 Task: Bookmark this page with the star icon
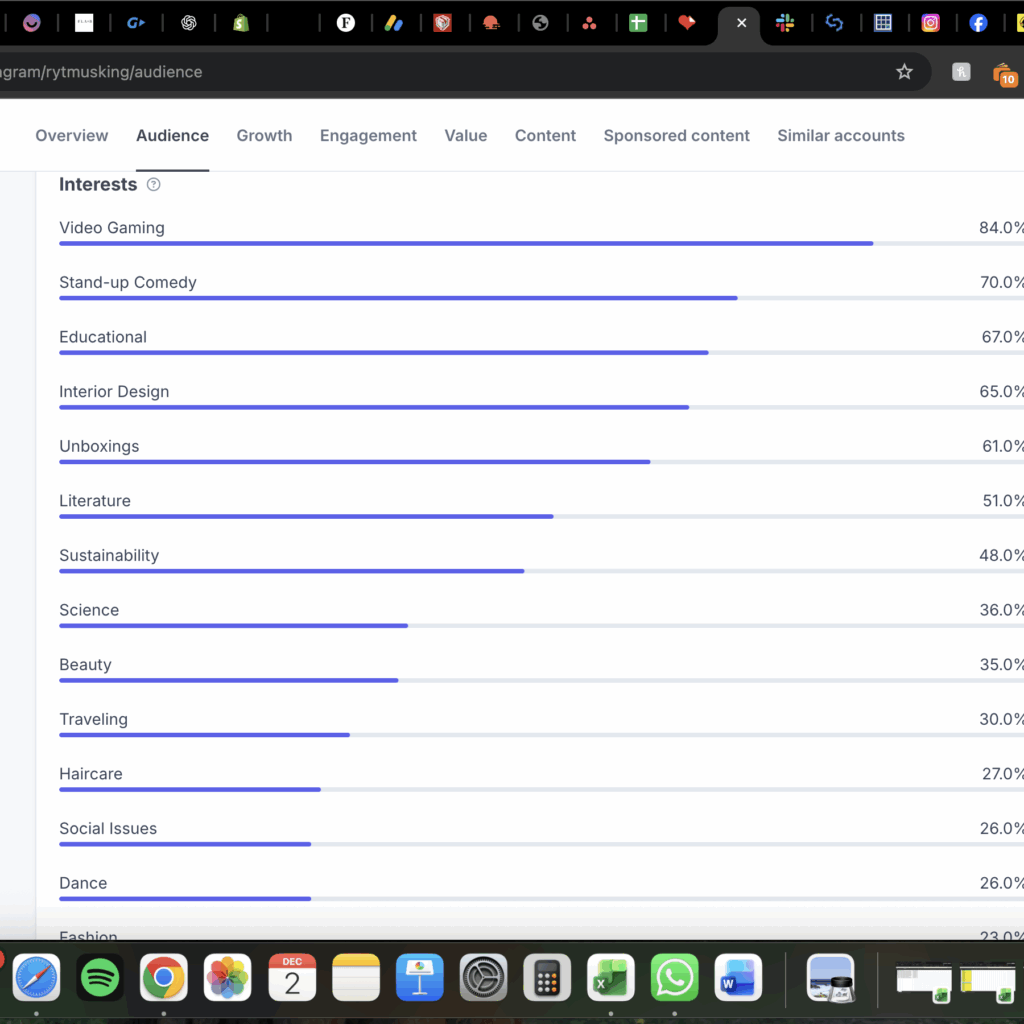904,72
